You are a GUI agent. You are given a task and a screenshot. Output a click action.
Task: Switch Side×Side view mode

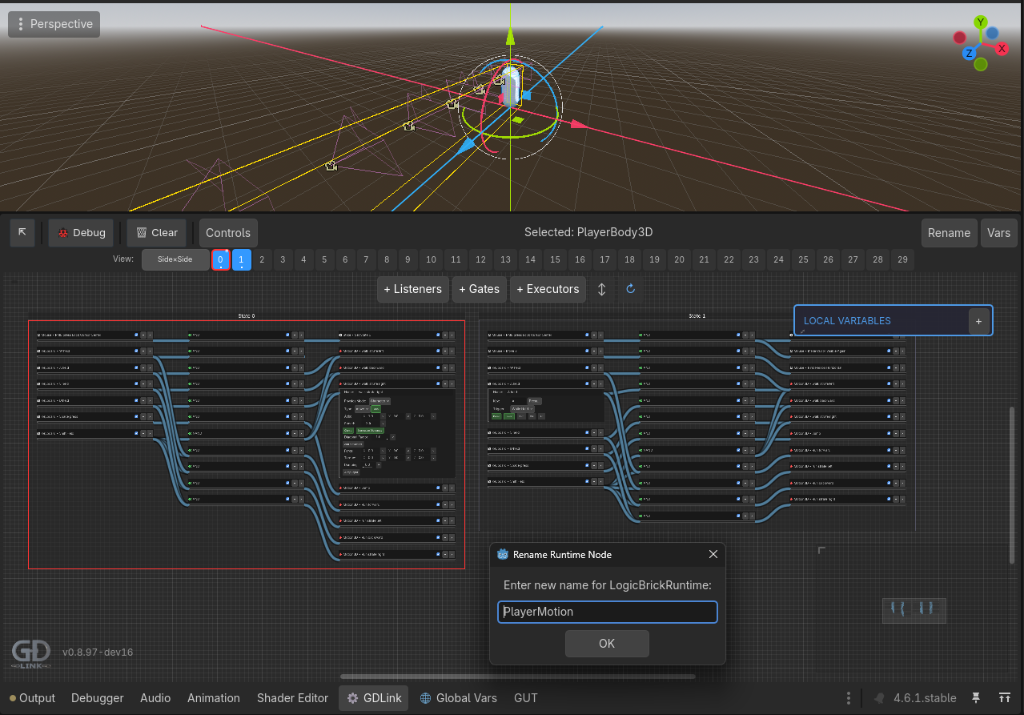point(175,259)
